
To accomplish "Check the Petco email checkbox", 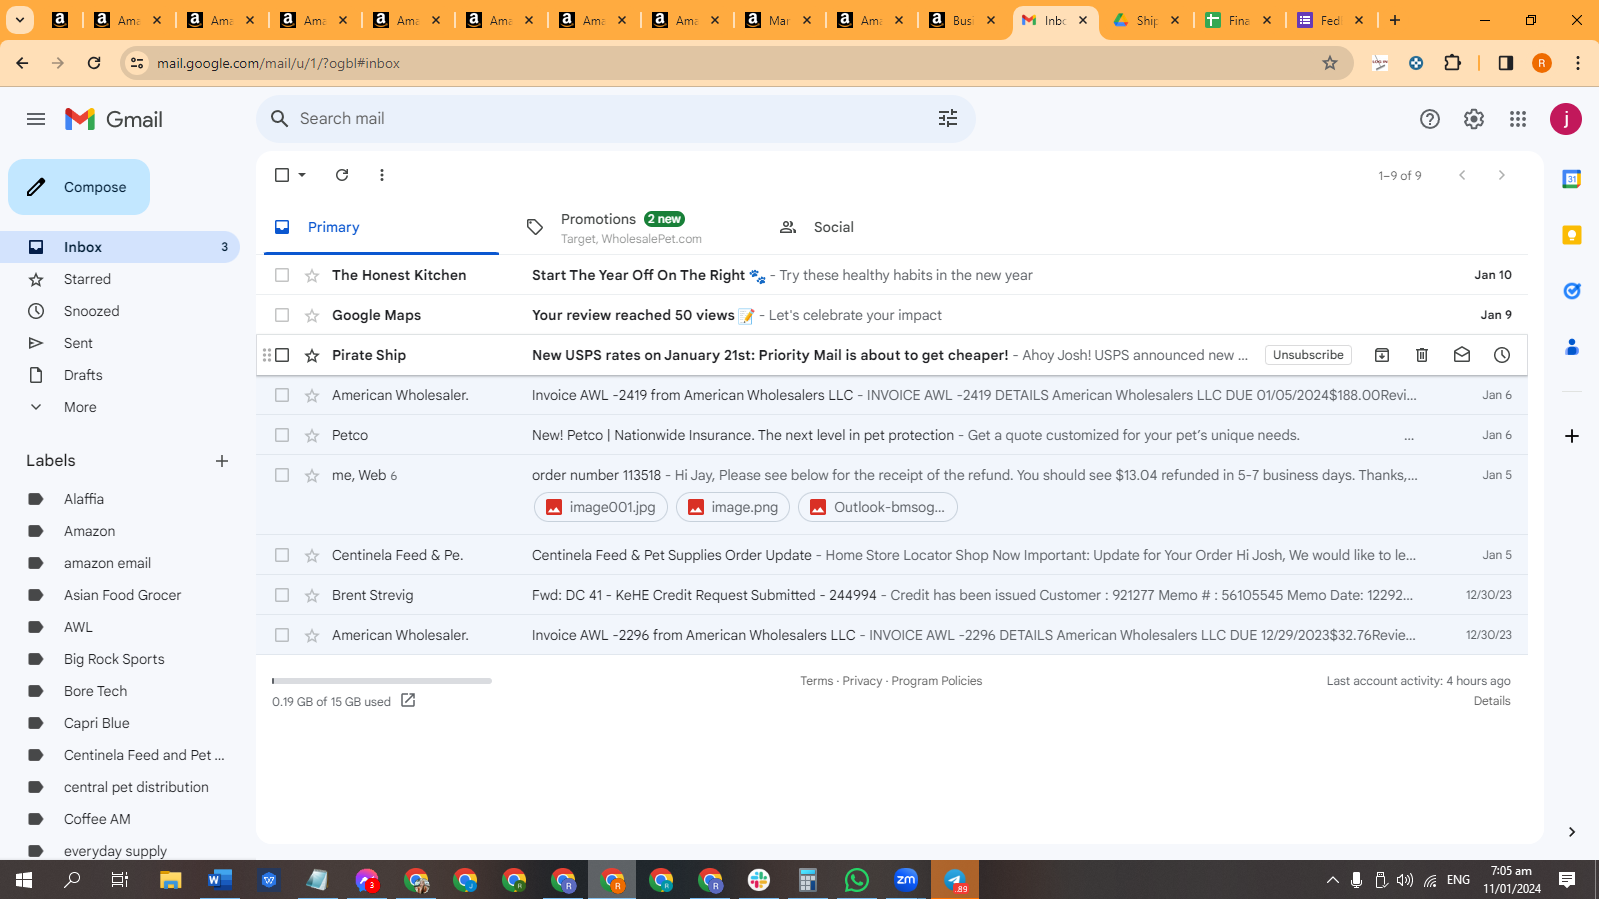I will (282, 435).
